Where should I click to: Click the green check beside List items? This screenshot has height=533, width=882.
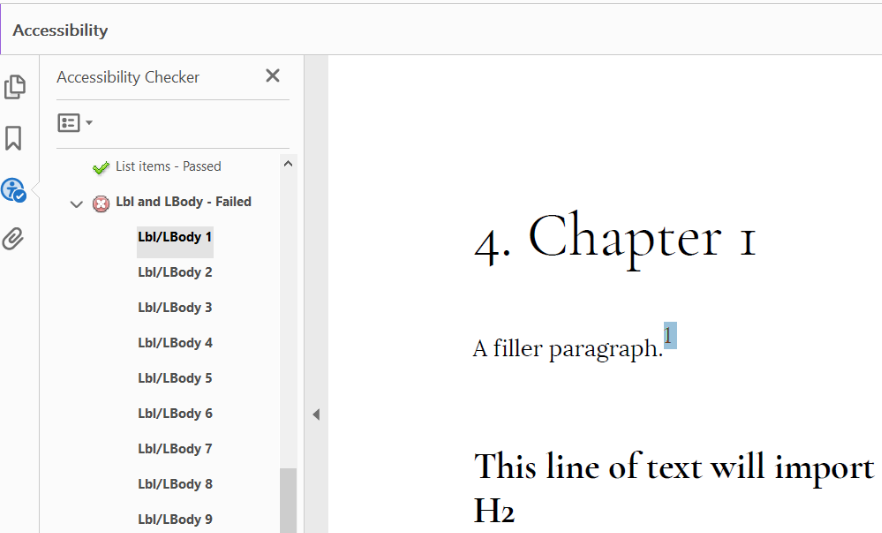tap(100, 167)
